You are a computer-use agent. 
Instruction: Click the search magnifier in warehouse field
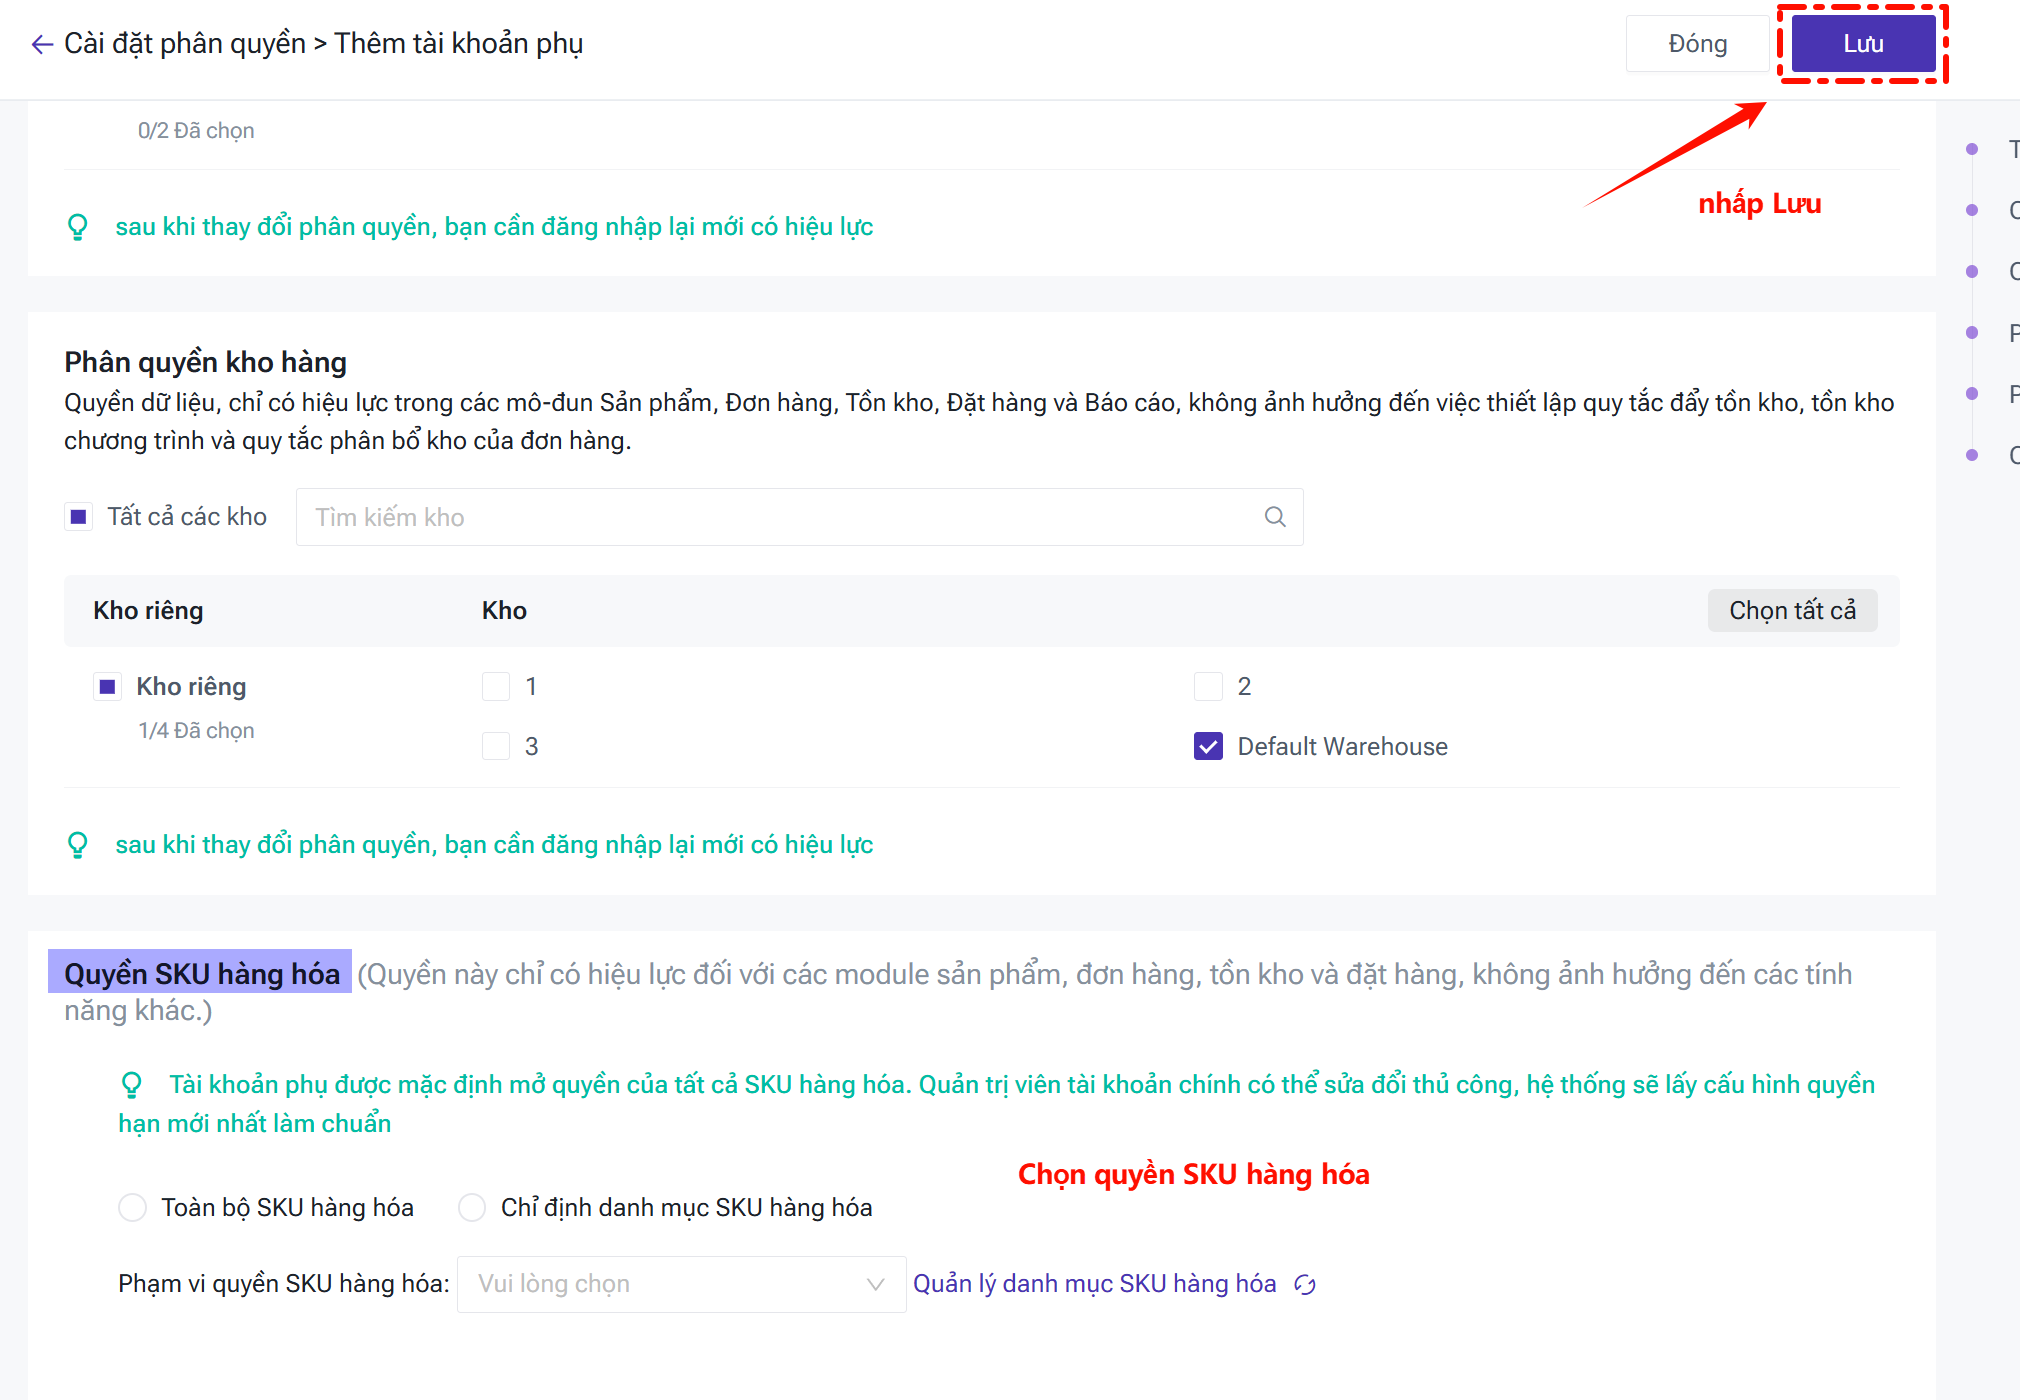(1275, 517)
